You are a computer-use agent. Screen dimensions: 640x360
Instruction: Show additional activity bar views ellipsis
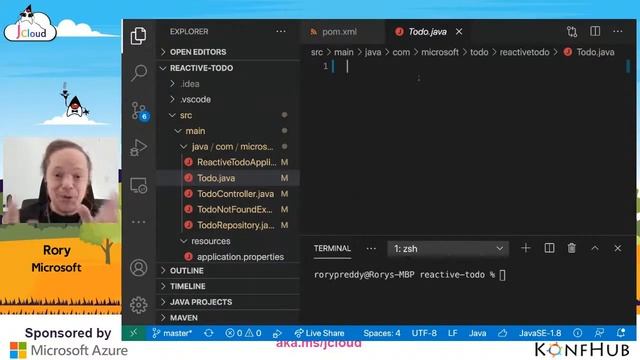pyautogui.click(x=139, y=222)
